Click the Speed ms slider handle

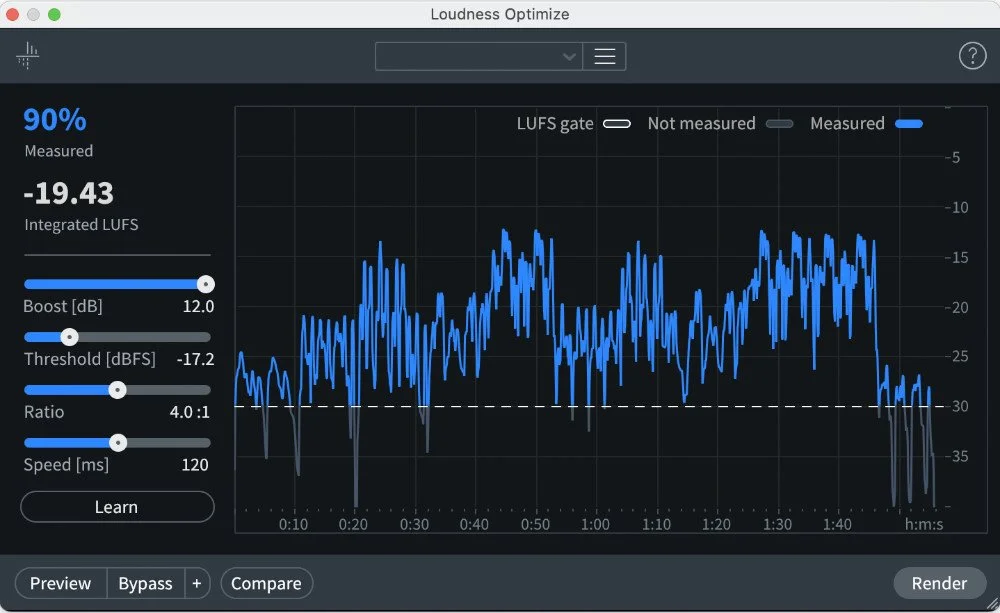119,442
